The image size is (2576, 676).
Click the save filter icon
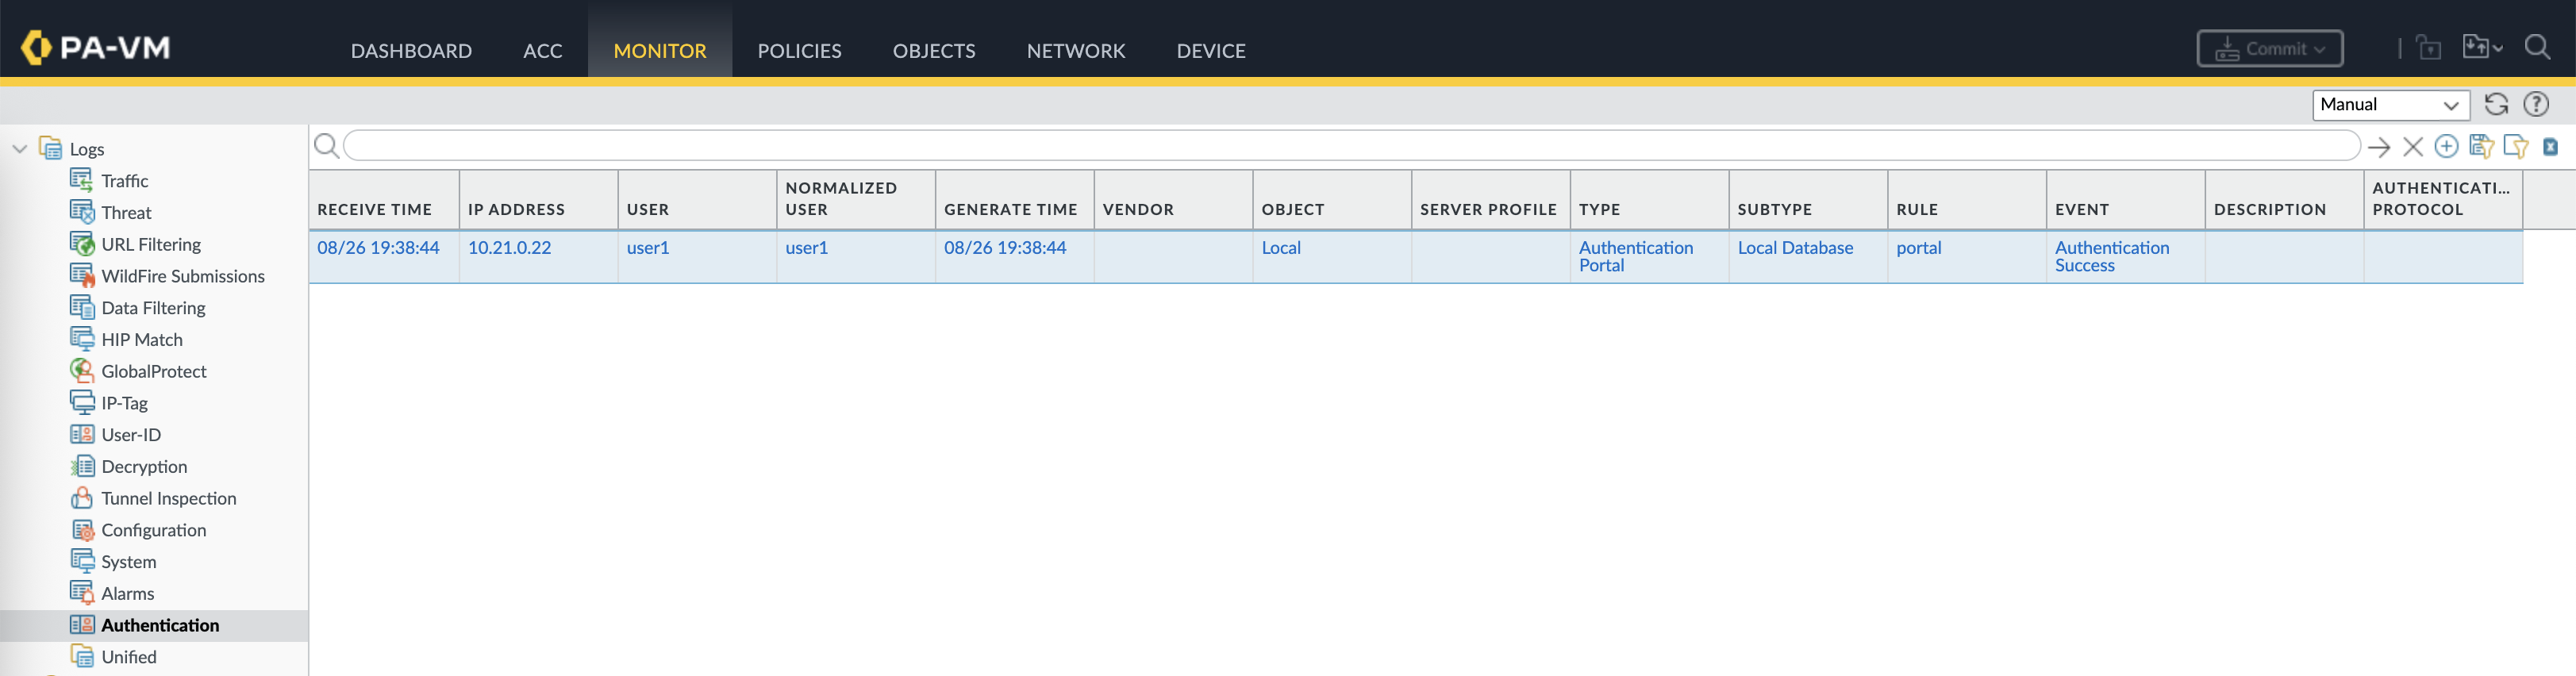(x=2481, y=147)
